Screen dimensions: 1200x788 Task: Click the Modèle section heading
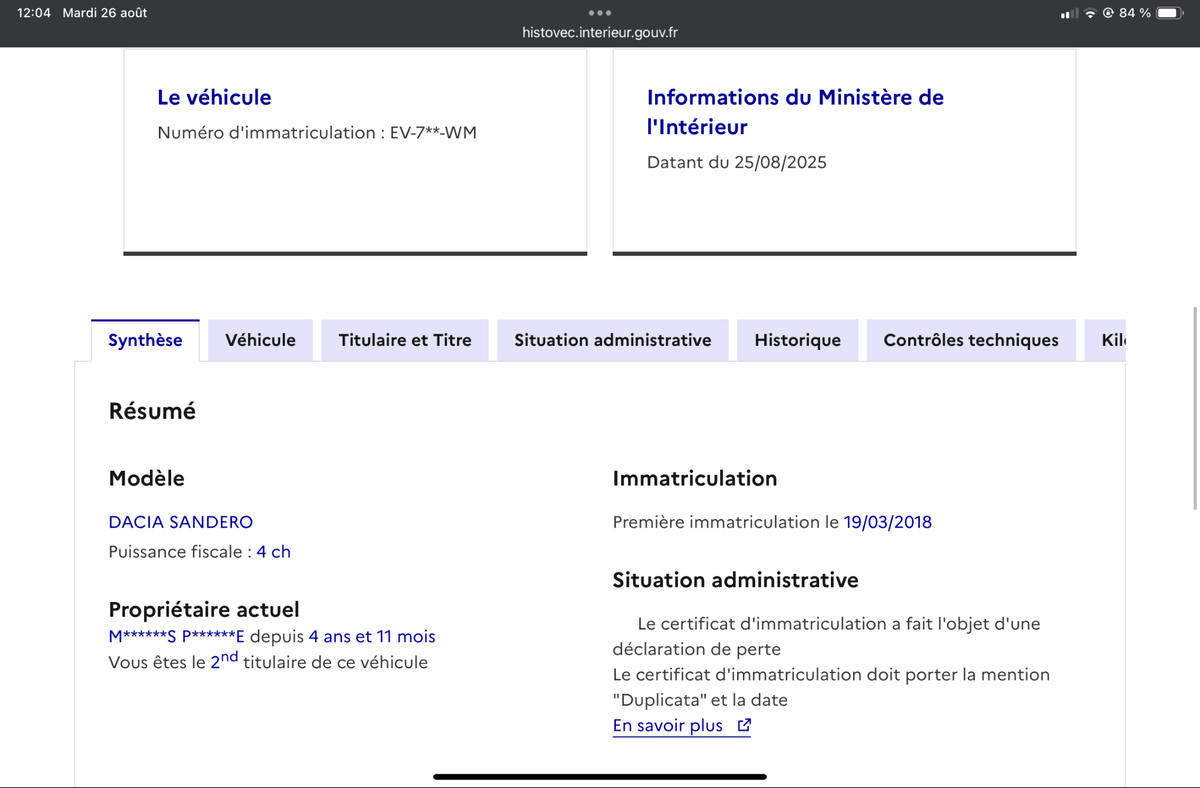click(x=147, y=478)
